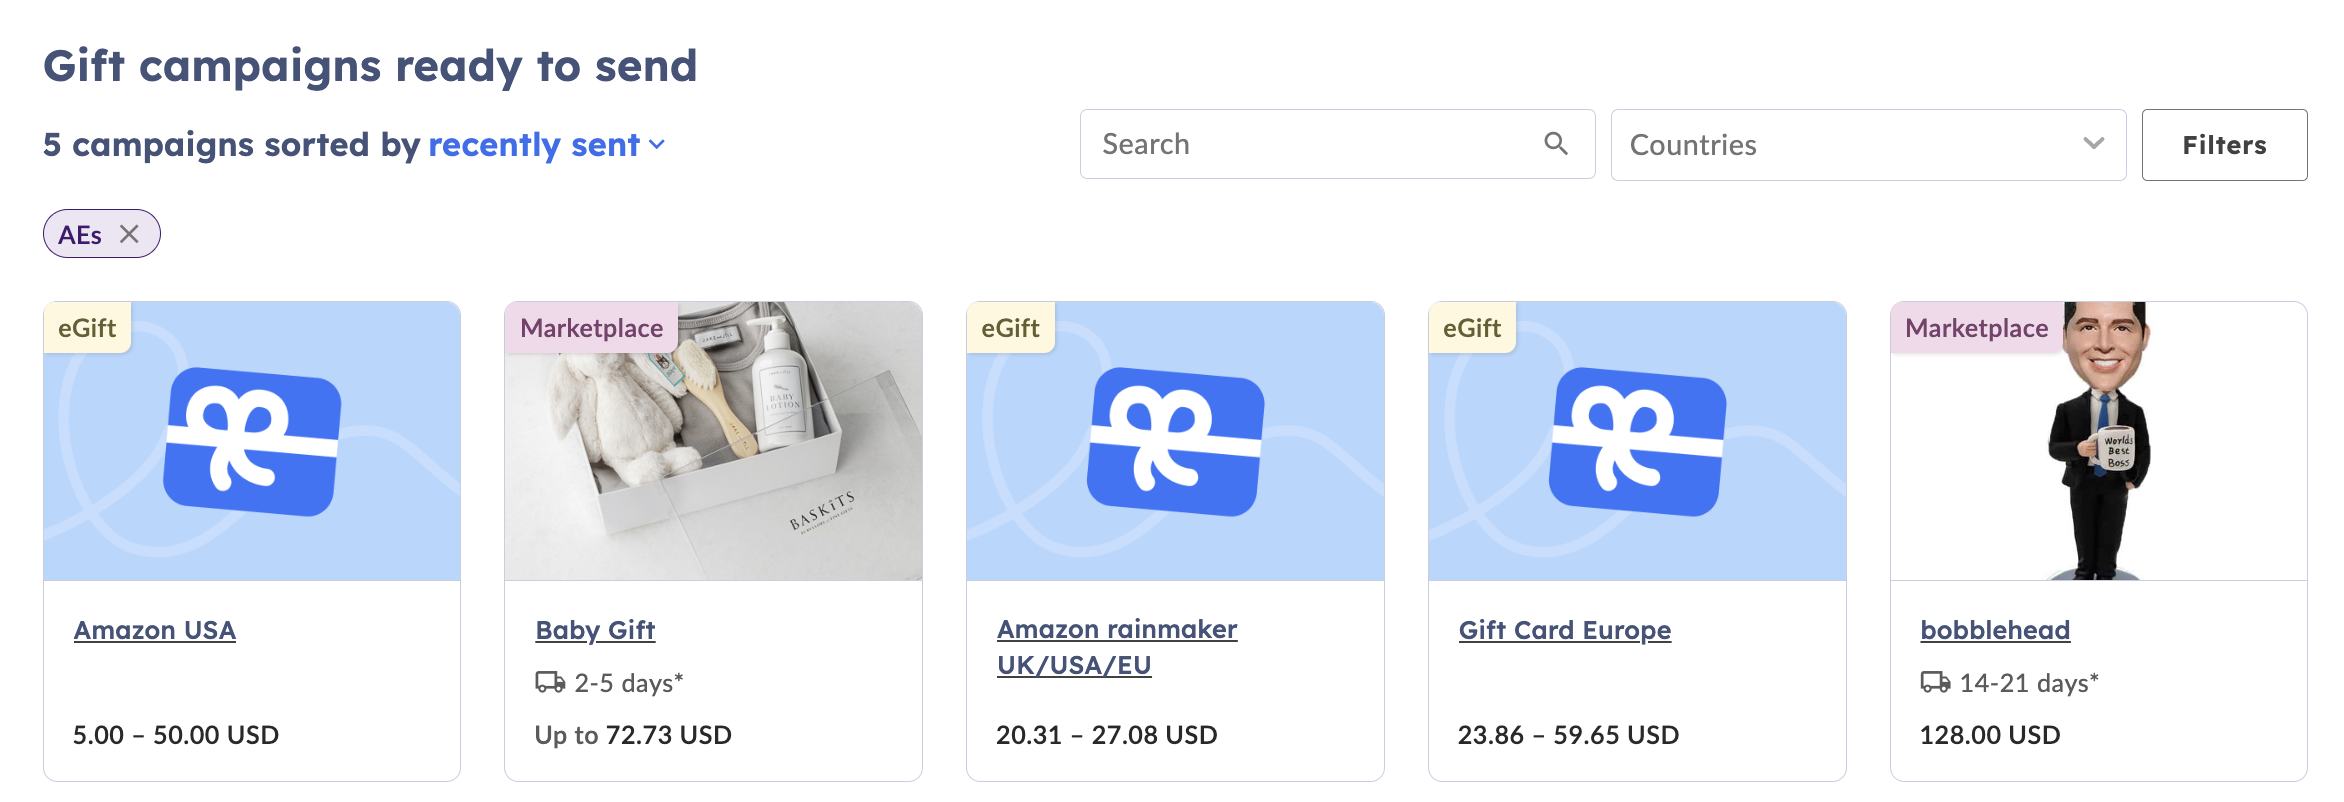Click the Countries dropdown chevron arrow

[x=2093, y=144]
